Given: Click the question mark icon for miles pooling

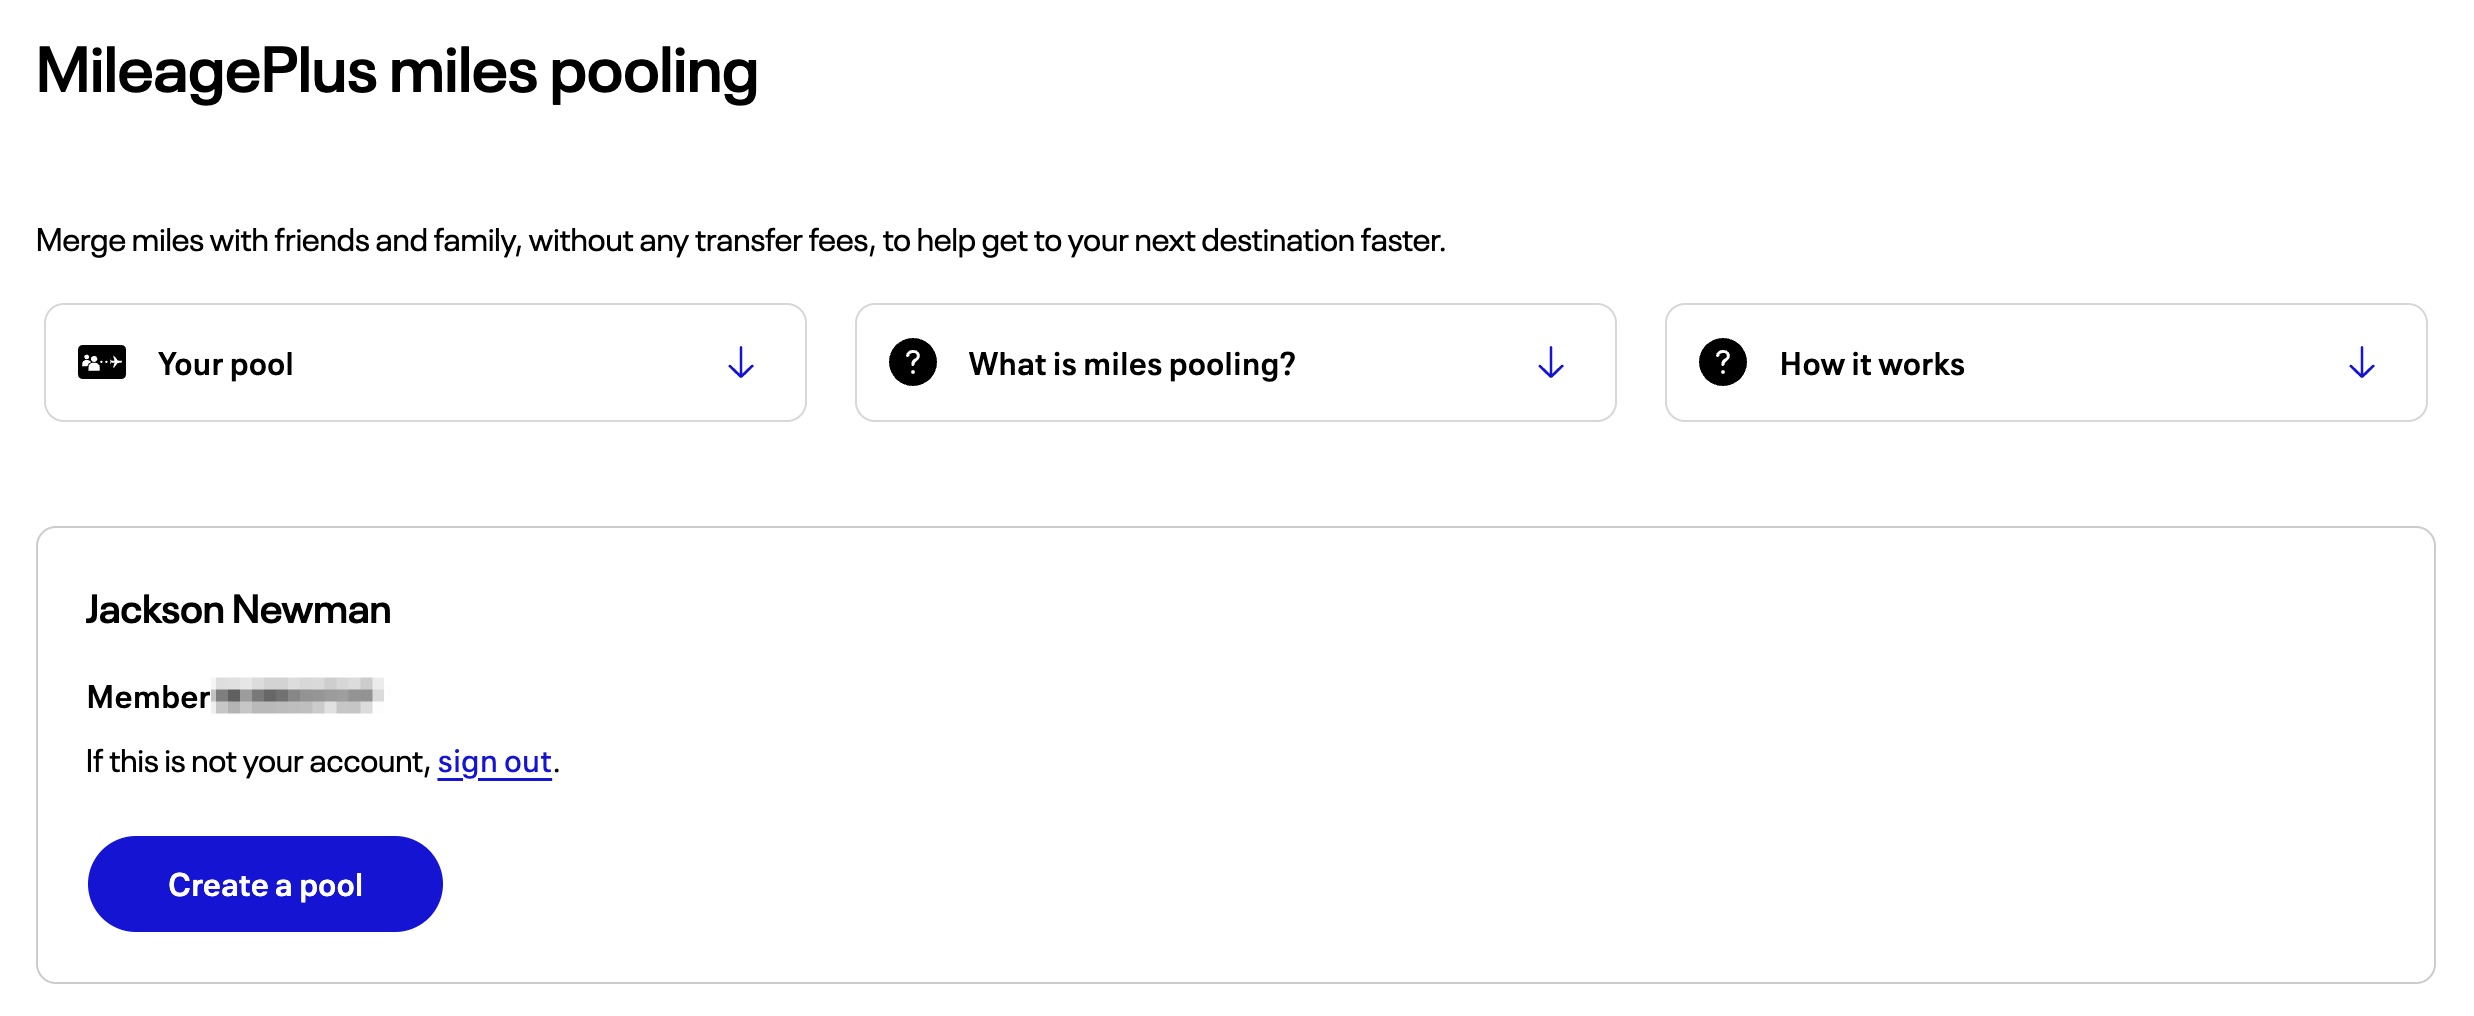Looking at the screenshot, I should click(x=913, y=362).
